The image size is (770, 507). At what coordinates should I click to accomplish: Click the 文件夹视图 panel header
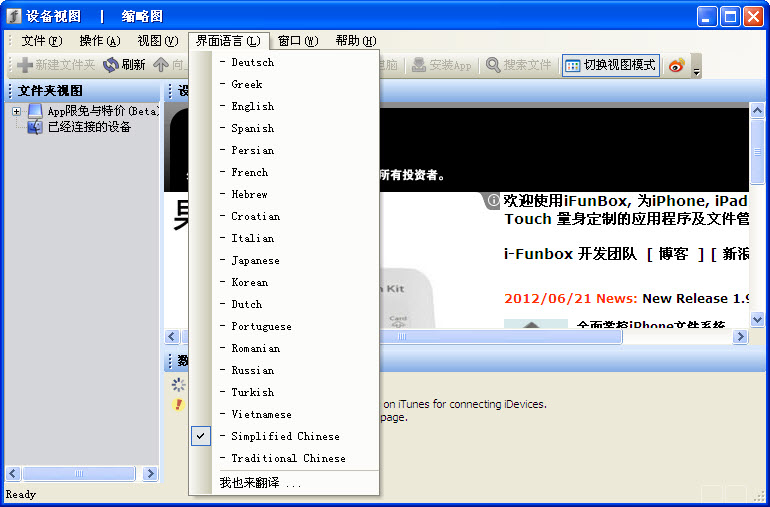click(82, 91)
